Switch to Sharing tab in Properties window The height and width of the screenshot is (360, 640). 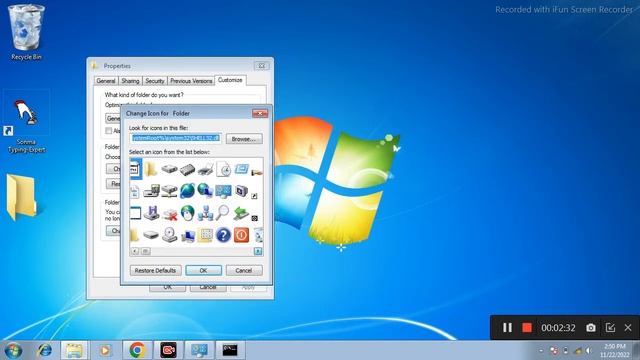pos(130,81)
